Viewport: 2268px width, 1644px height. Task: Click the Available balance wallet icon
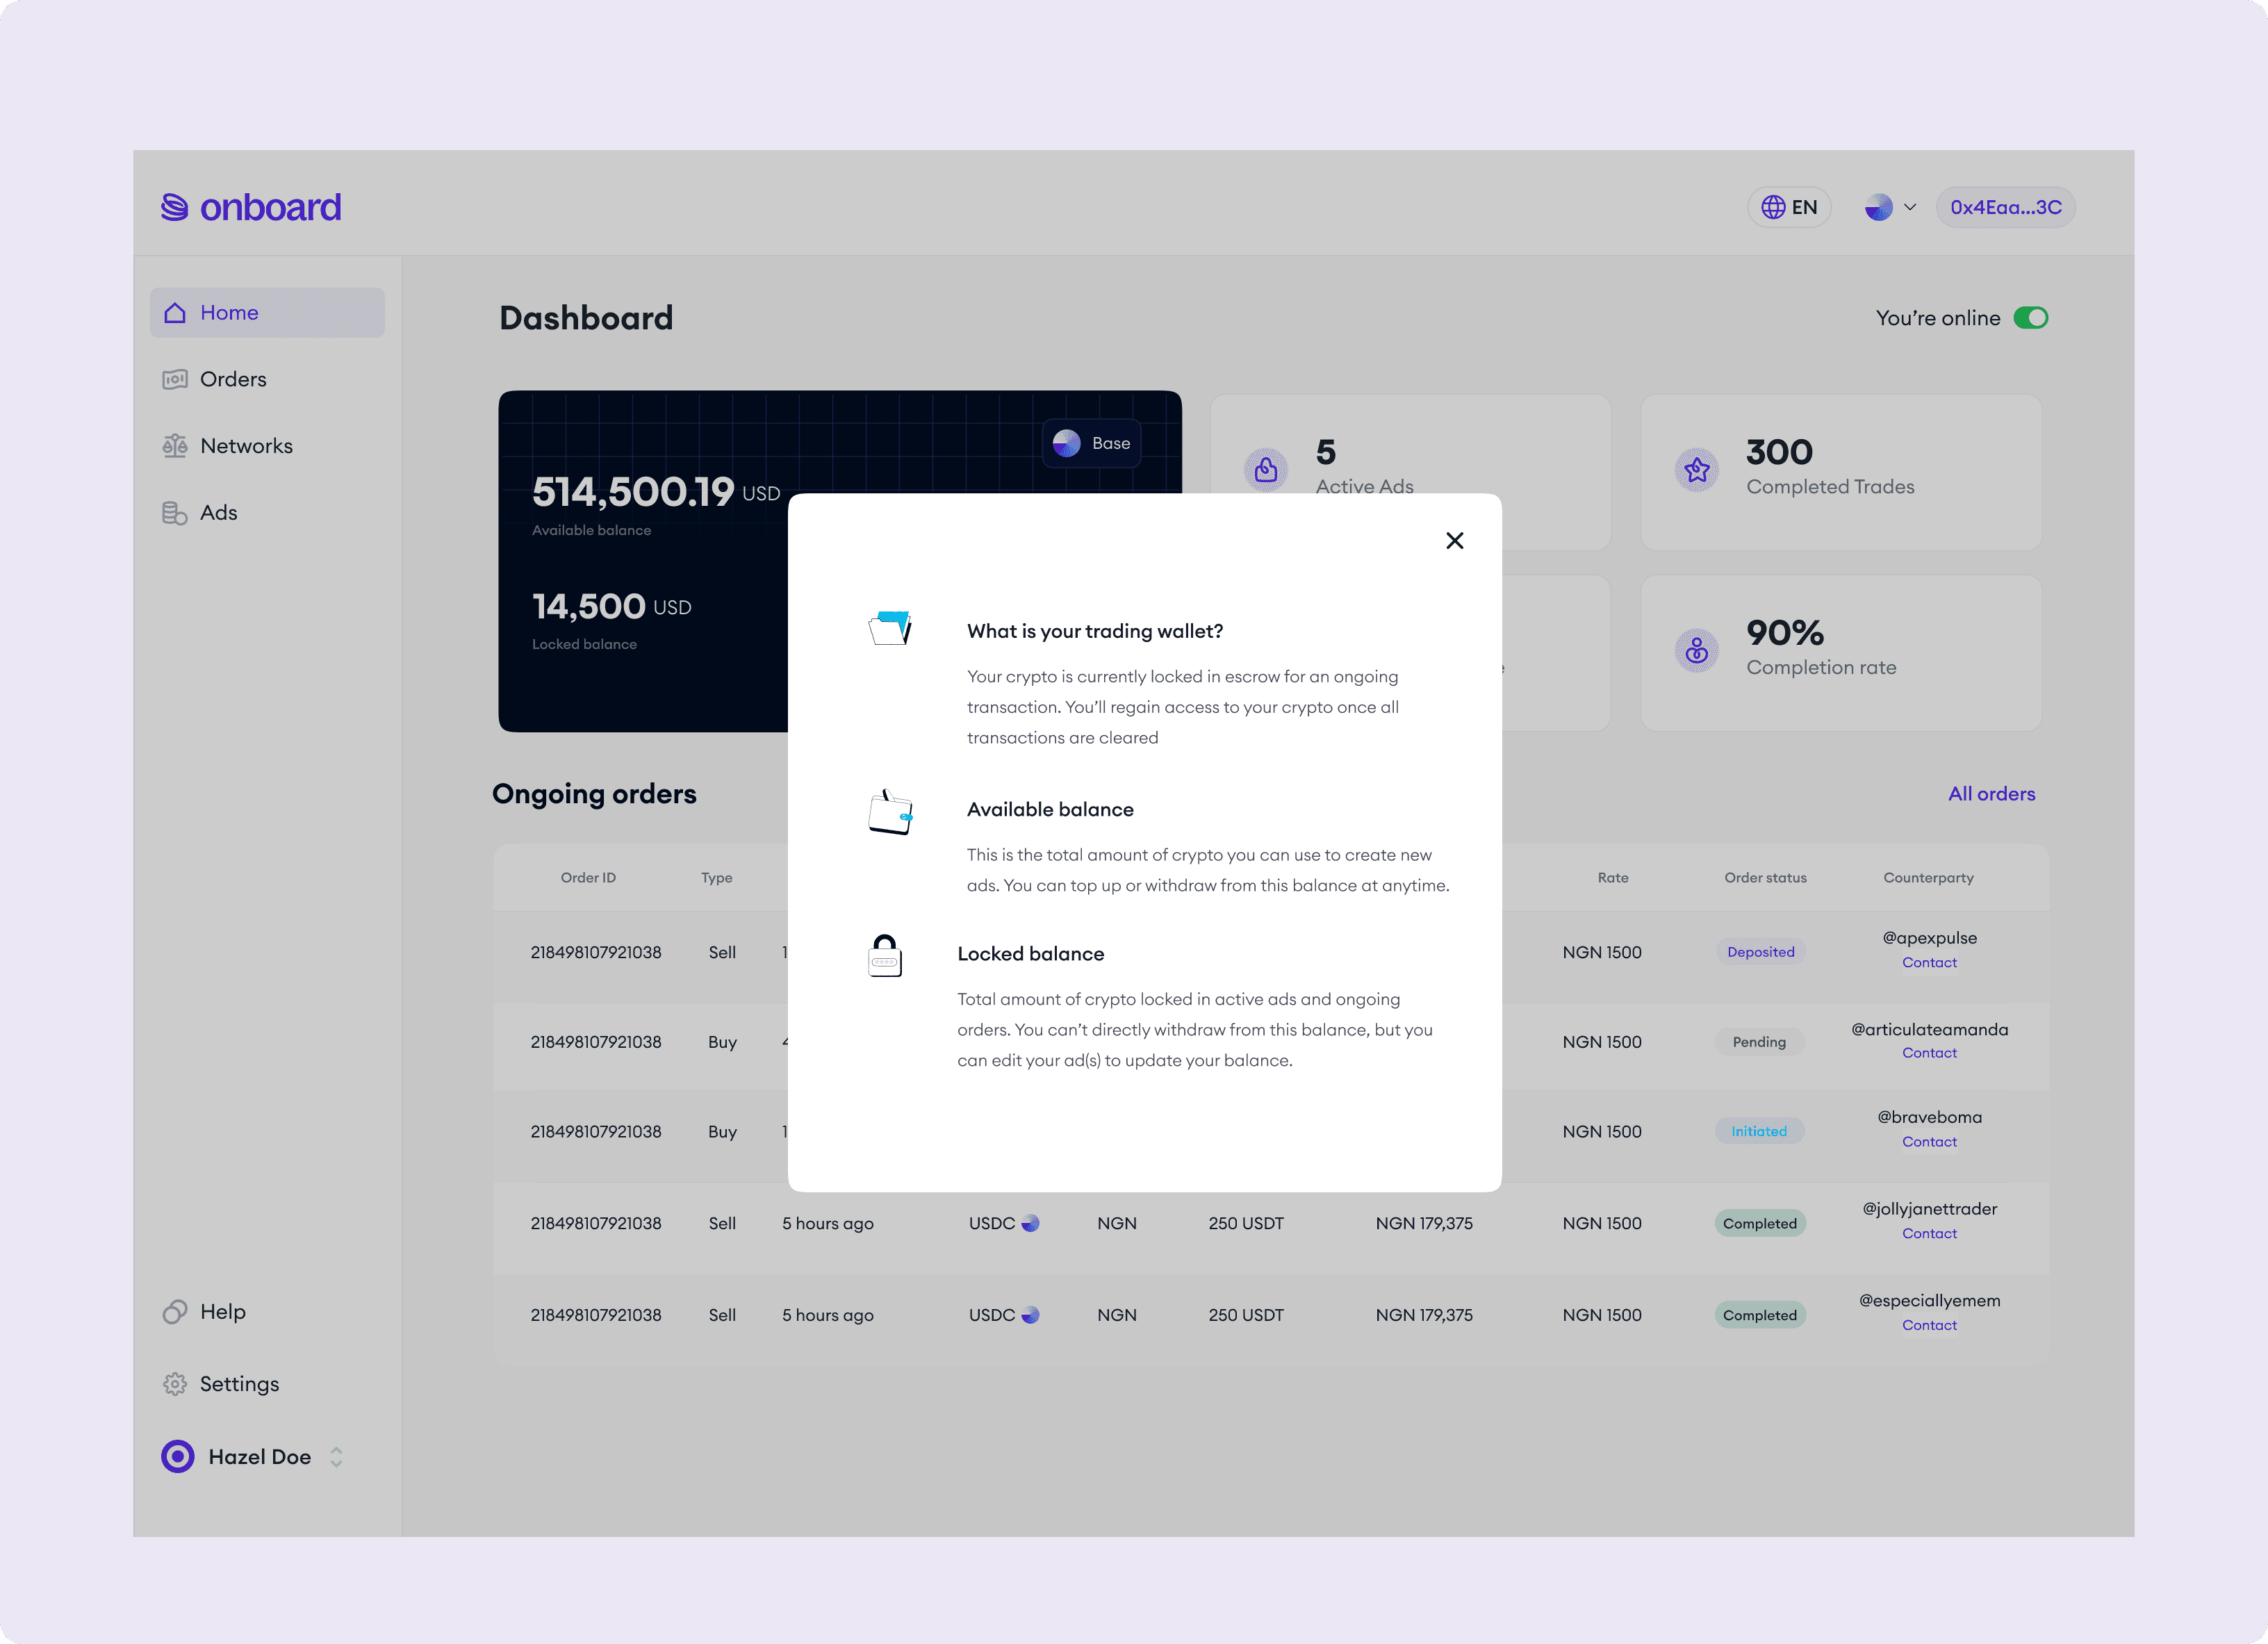tap(890, 812)
